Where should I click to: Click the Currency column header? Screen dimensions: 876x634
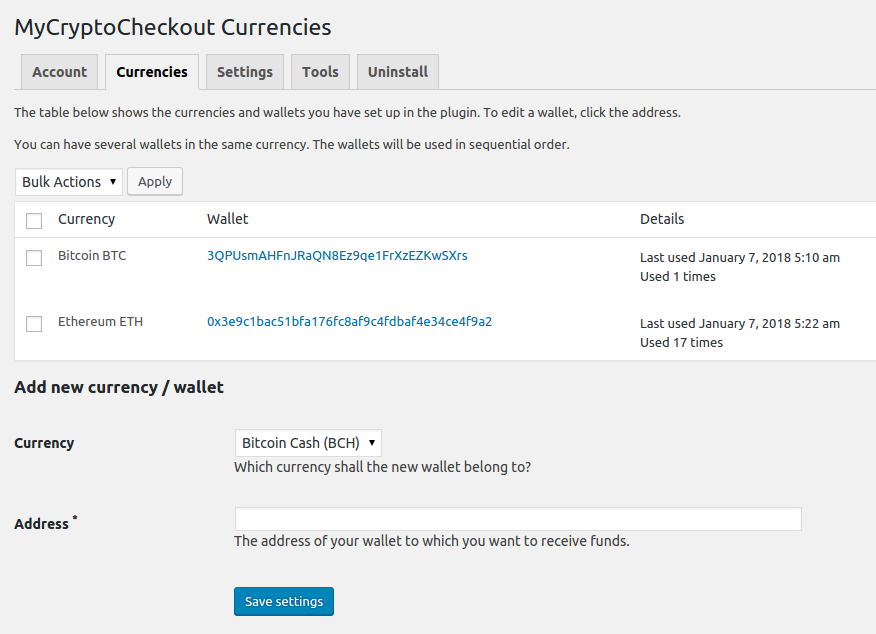click(x=87, y=219)
